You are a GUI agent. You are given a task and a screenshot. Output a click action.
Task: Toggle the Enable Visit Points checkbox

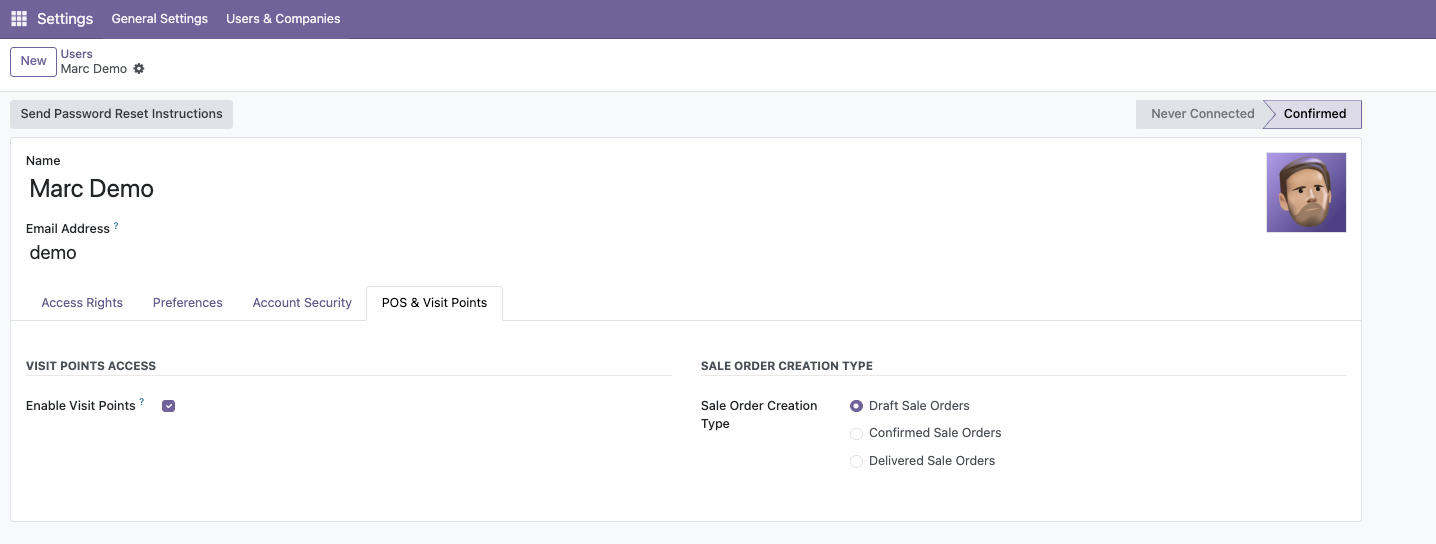[x=168, y=406]
